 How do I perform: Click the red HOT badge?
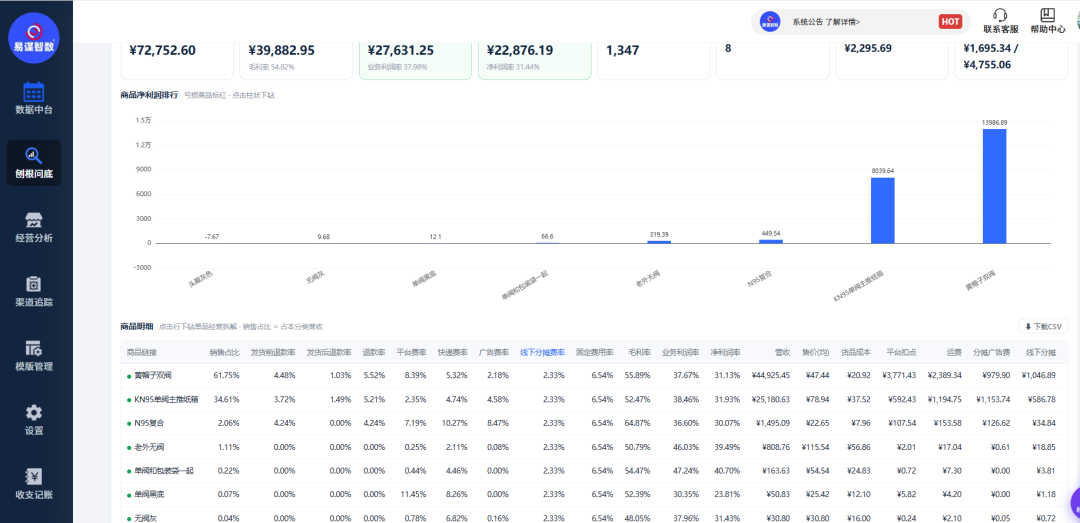950,21
